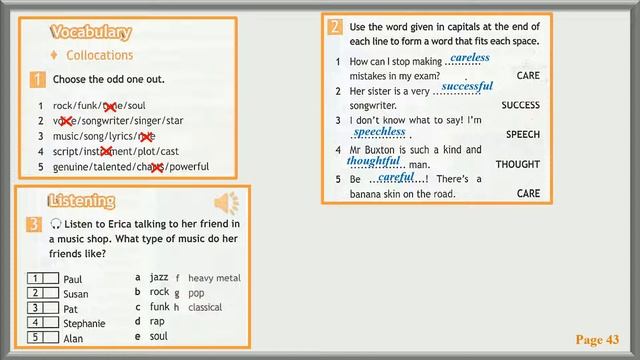Click the orange number 3 exercise badge

[34, 224]
